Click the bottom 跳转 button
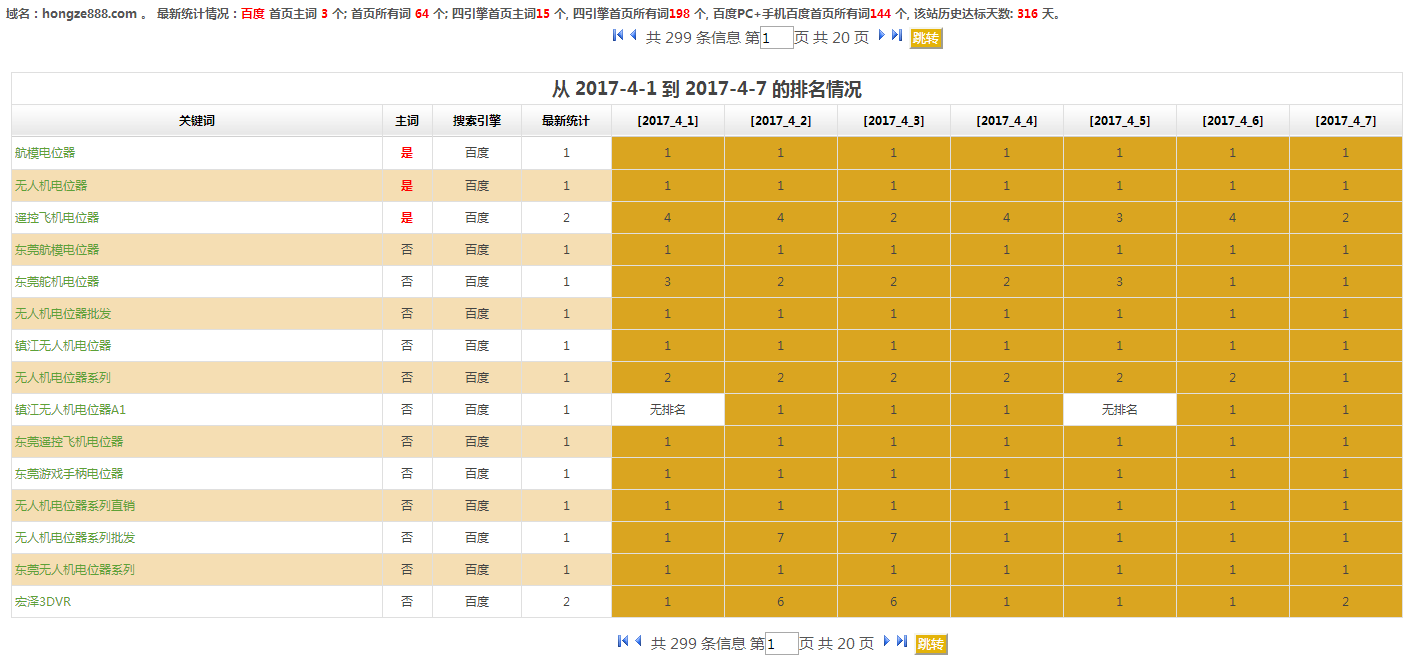The width and height of the screenshot is (1415, 658). pyautogui.click(x=931, y=644)
